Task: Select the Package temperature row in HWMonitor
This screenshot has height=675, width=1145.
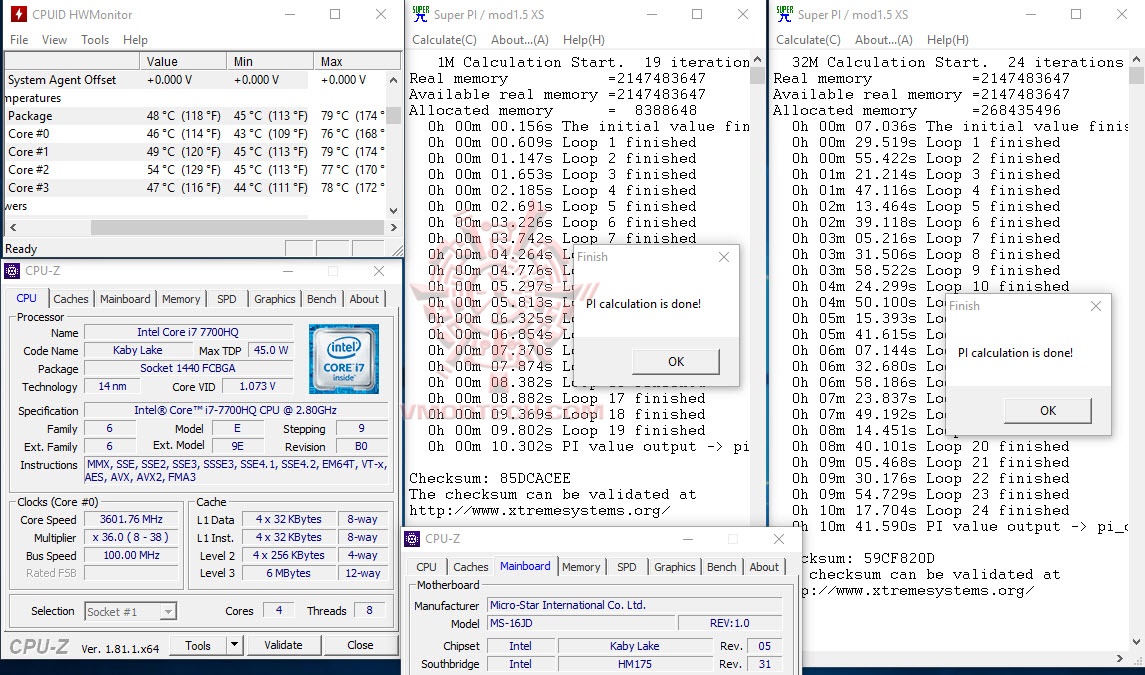Action: coord(195,115)
